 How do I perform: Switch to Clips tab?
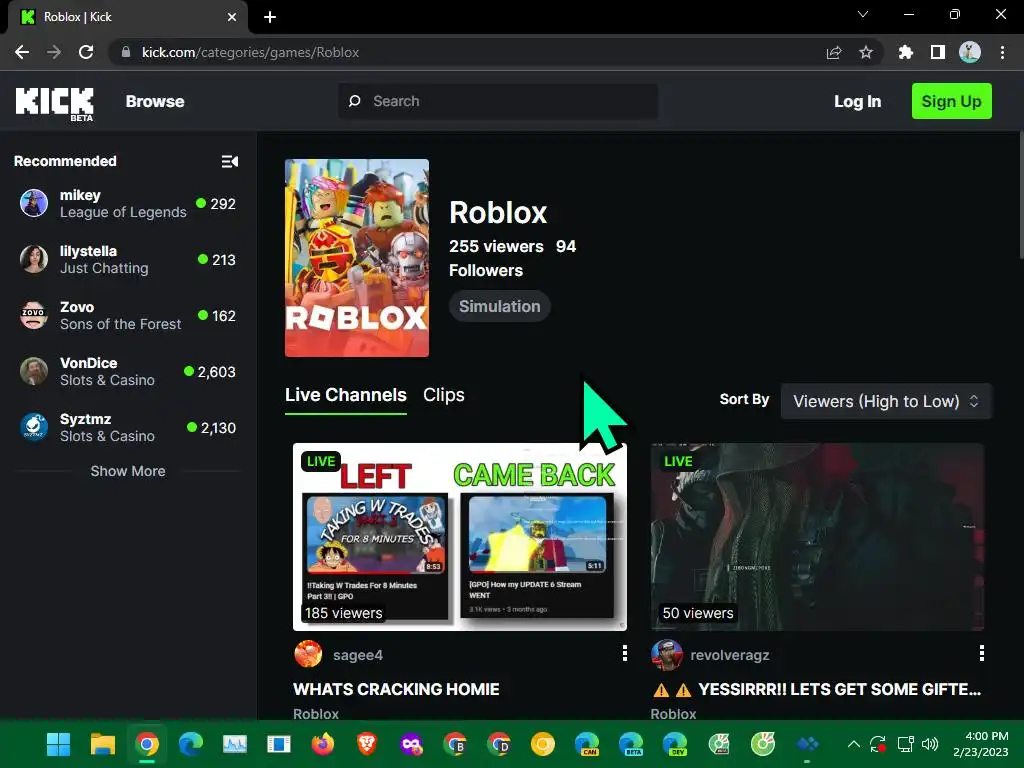coord(443,394)
